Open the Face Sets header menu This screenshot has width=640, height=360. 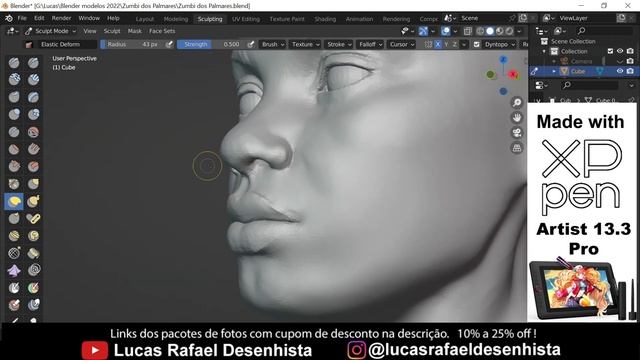[162, 31]
